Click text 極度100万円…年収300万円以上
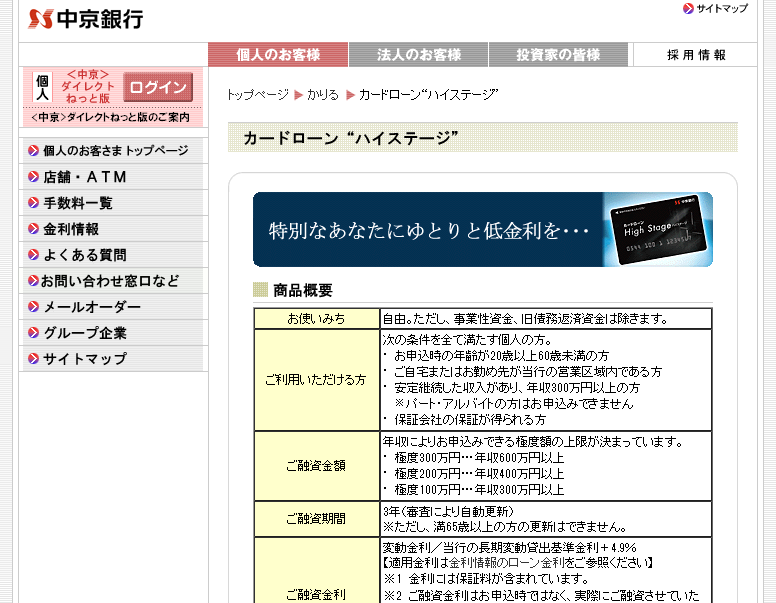Viewport: 776px width, 603px height. tap(479, 490)
